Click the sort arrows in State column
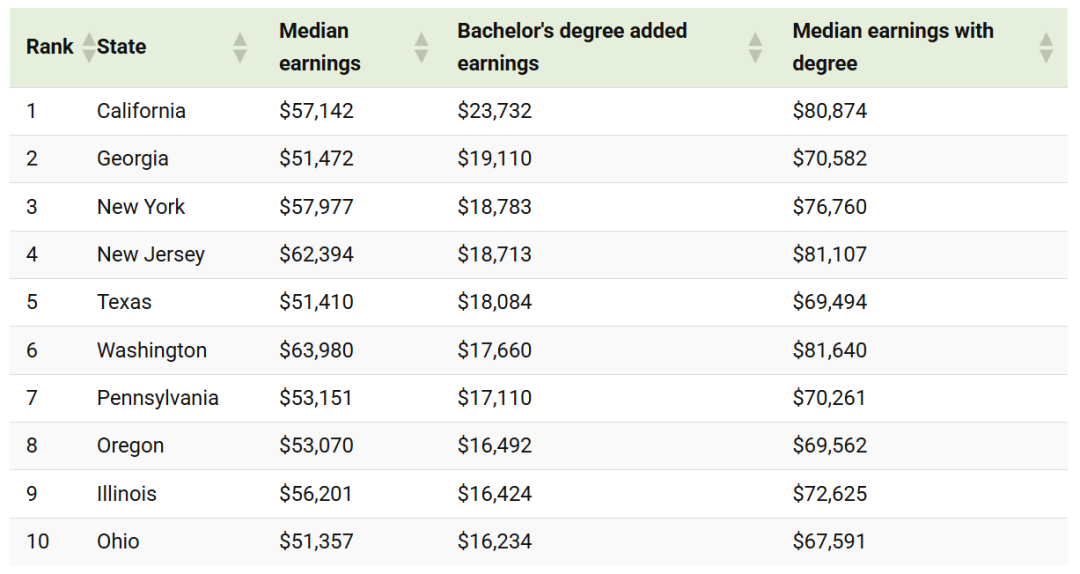 point(239,47)
